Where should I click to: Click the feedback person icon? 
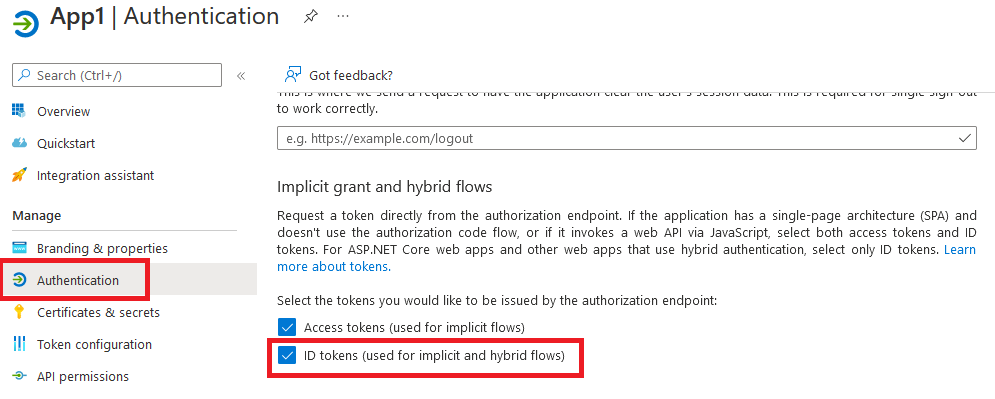pos(292,75)
